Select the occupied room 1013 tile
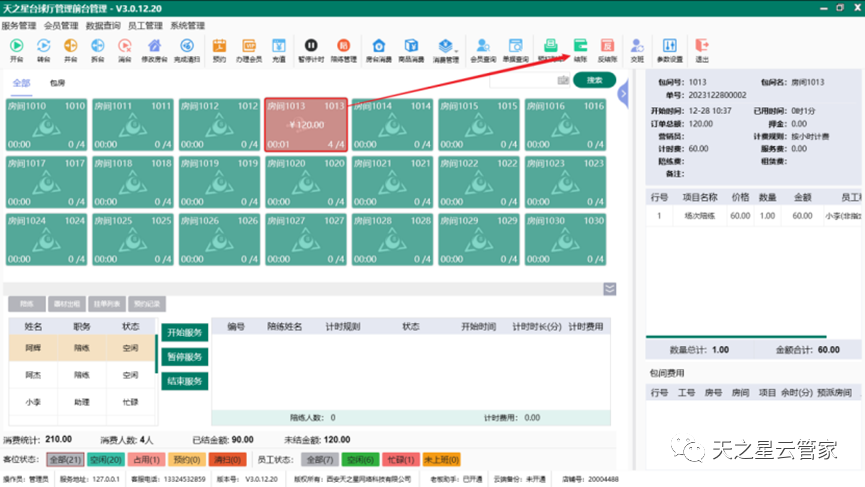The image size is (865, 487). point(306,125)
